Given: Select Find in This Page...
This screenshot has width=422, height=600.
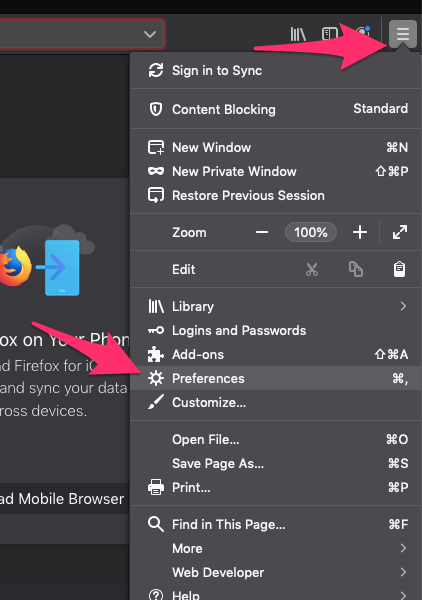Looking at the screenshot, I should (x=275, y=524).
